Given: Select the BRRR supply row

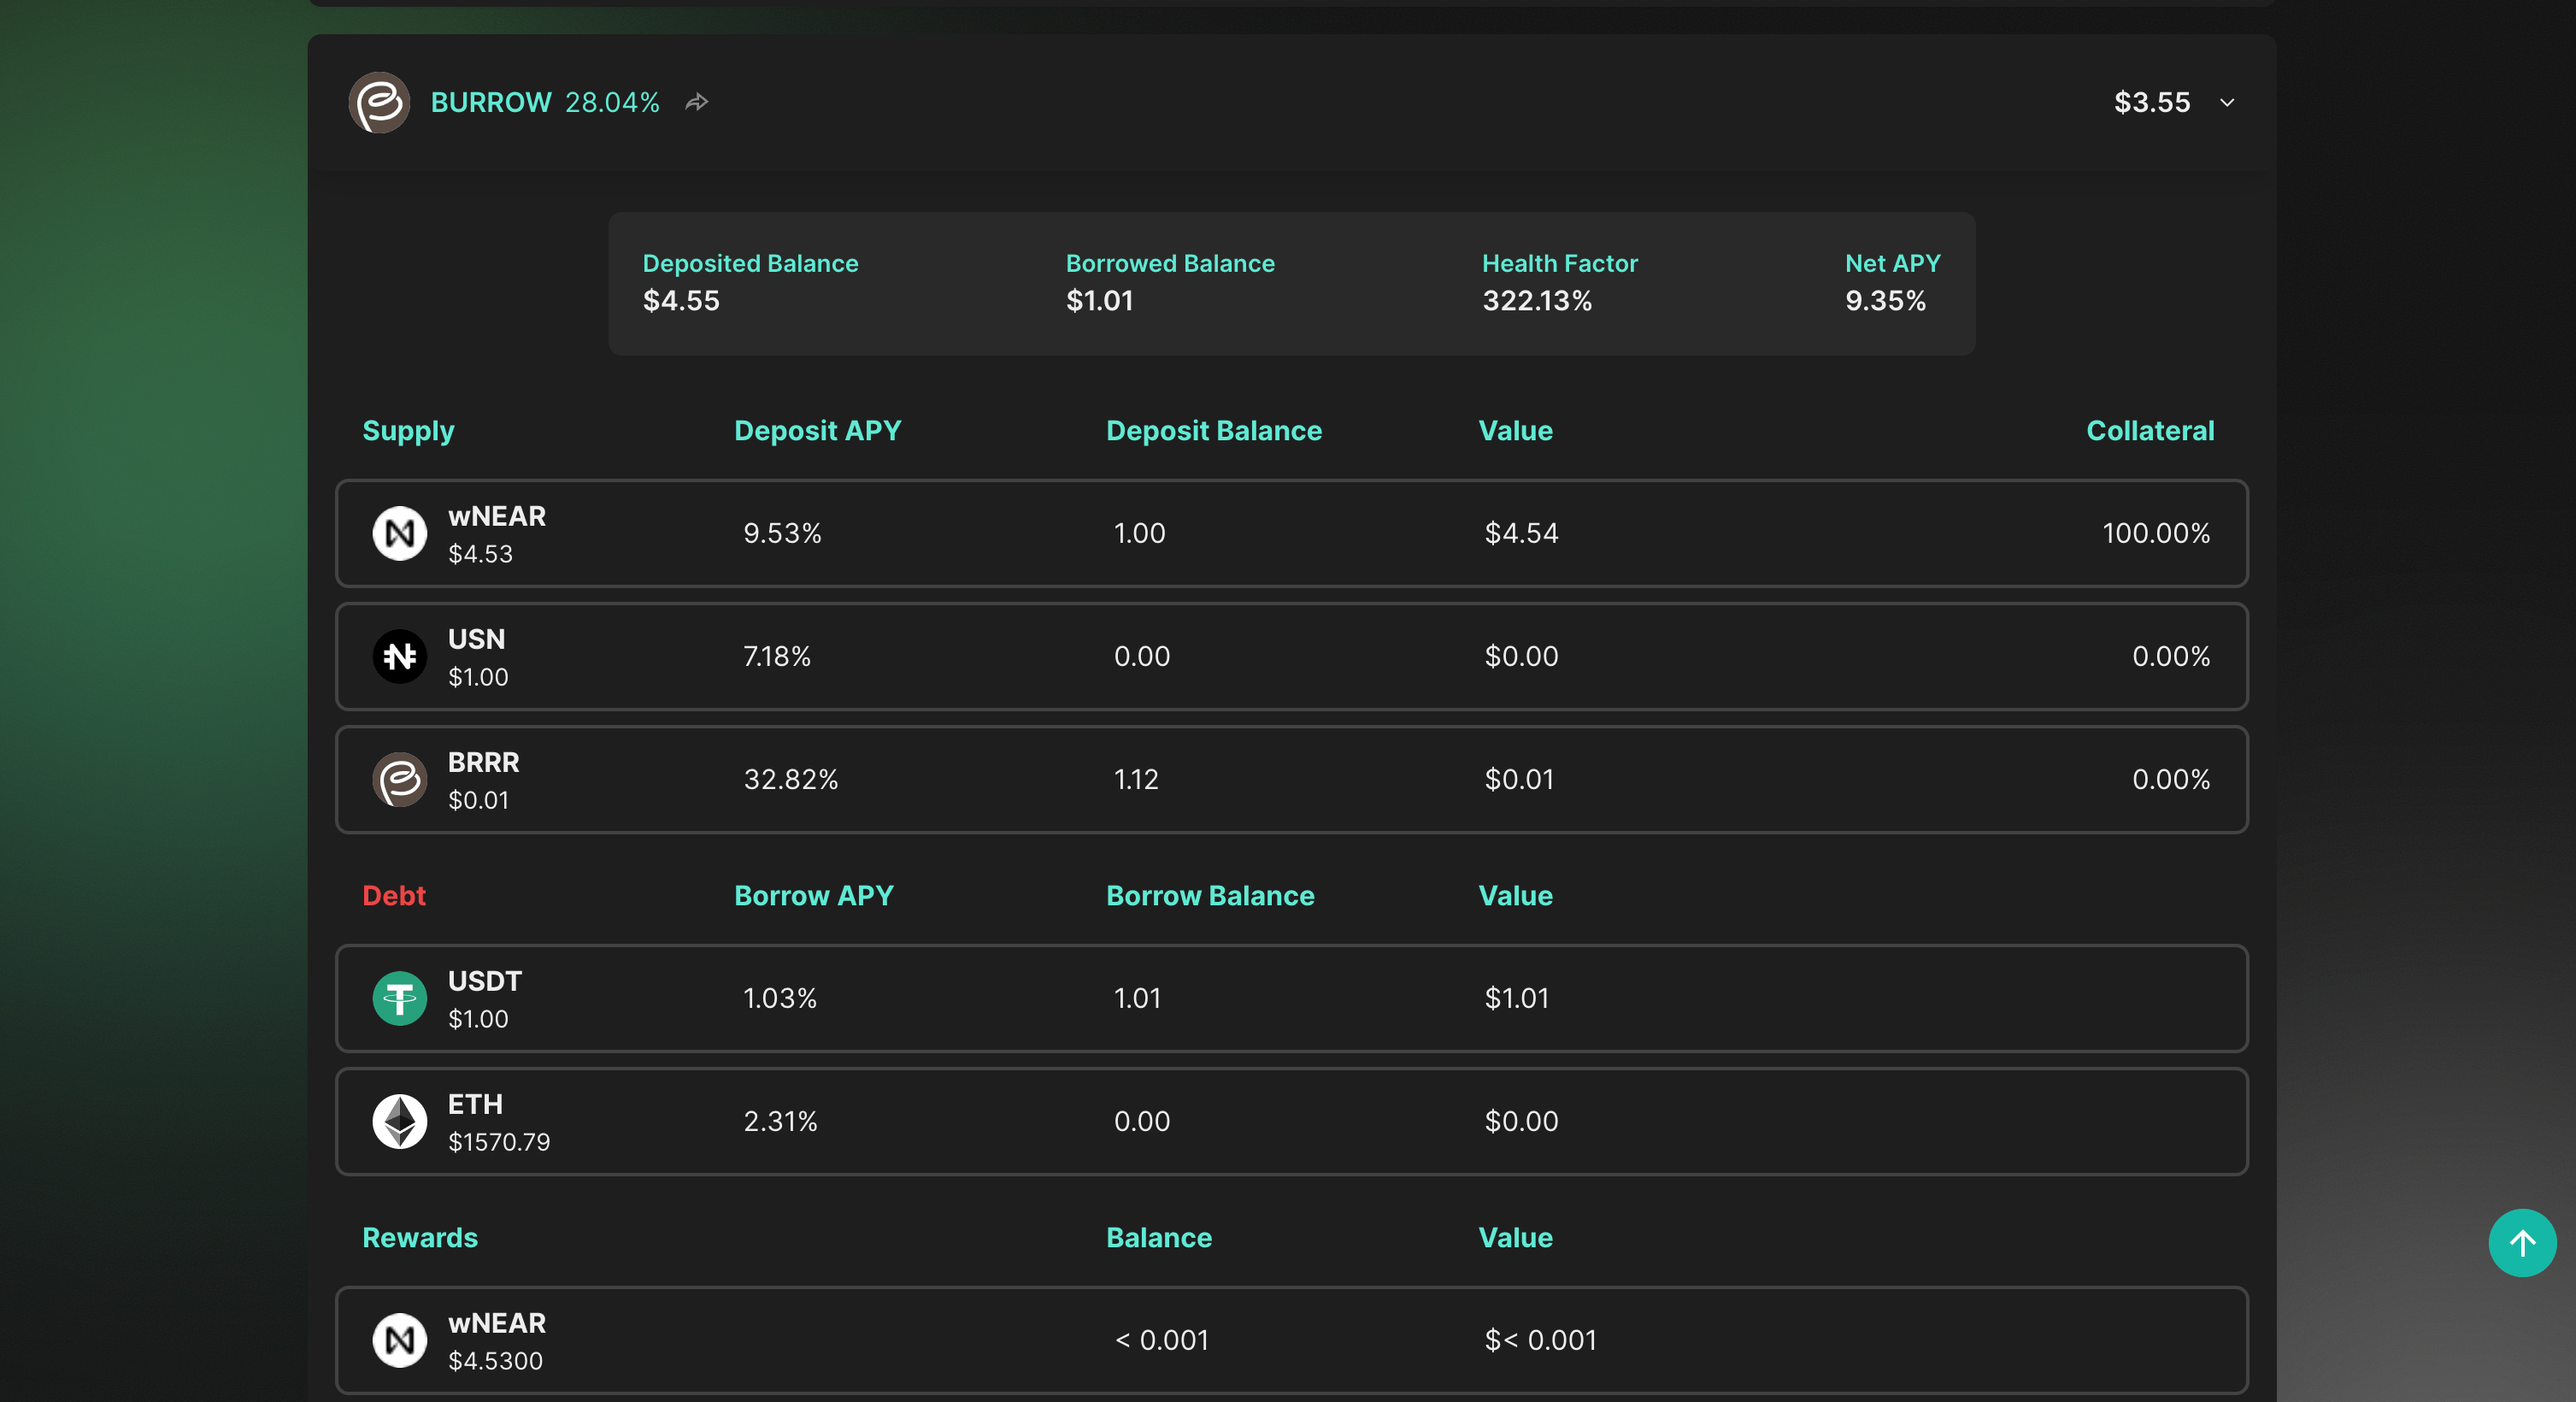Looking at the screenshot, I should click(1290, 779).
